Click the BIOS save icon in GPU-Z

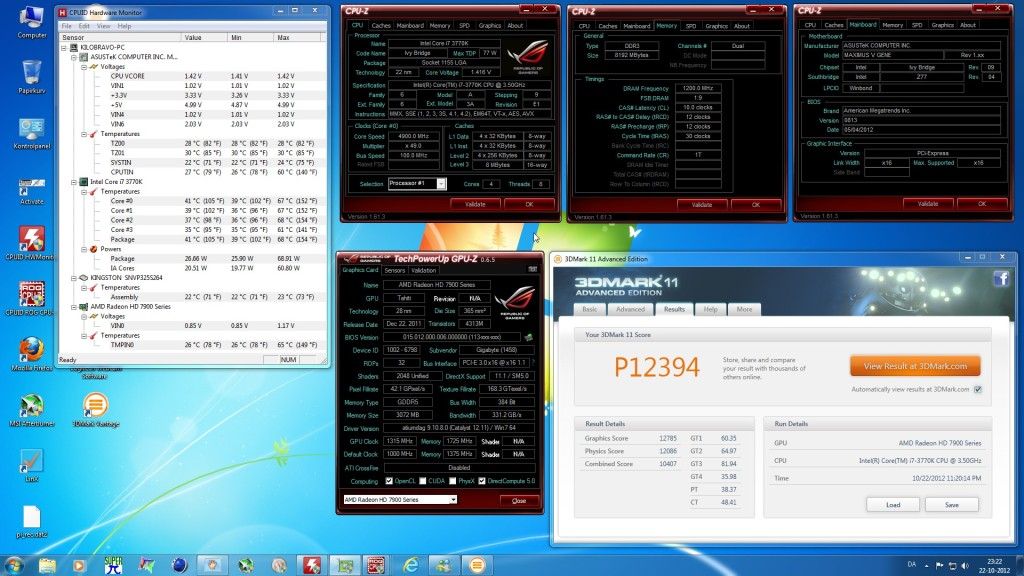click(x=528, y=337)
